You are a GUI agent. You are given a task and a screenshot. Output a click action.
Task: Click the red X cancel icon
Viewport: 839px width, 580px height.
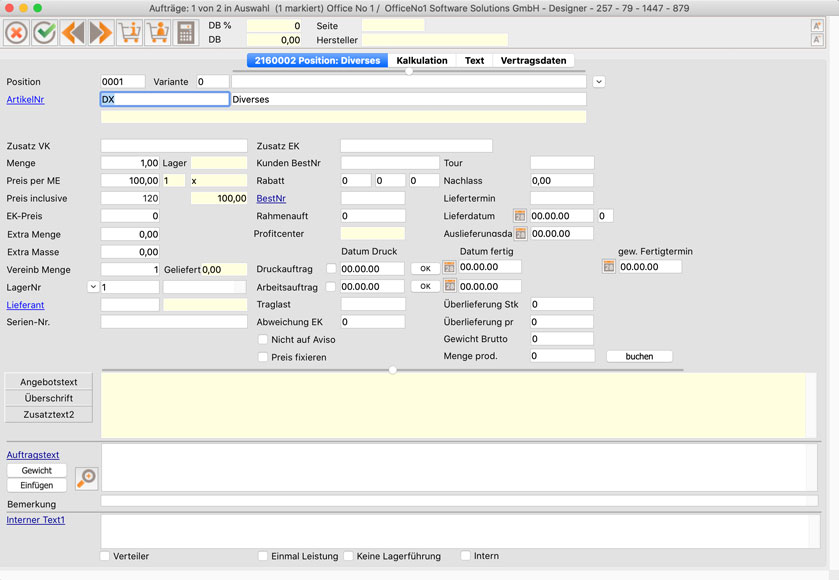17,33
